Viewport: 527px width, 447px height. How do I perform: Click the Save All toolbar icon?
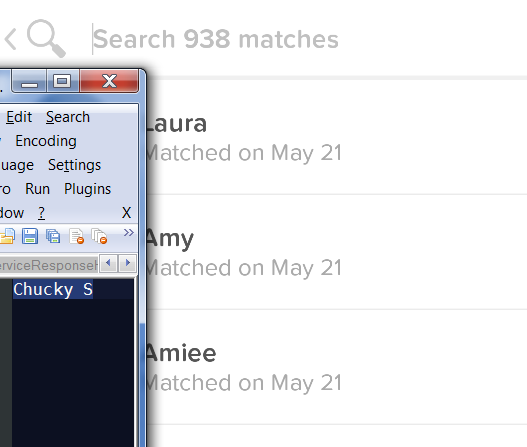[53, 236]
